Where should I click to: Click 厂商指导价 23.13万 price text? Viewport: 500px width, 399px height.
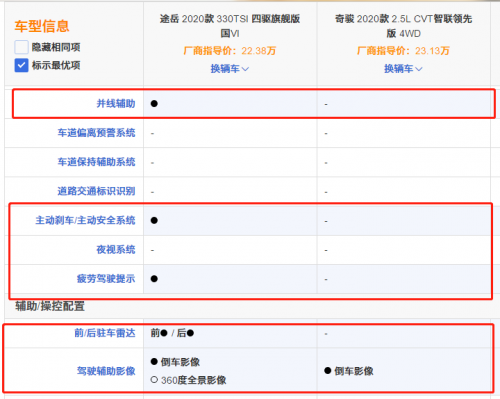(403, 51)
